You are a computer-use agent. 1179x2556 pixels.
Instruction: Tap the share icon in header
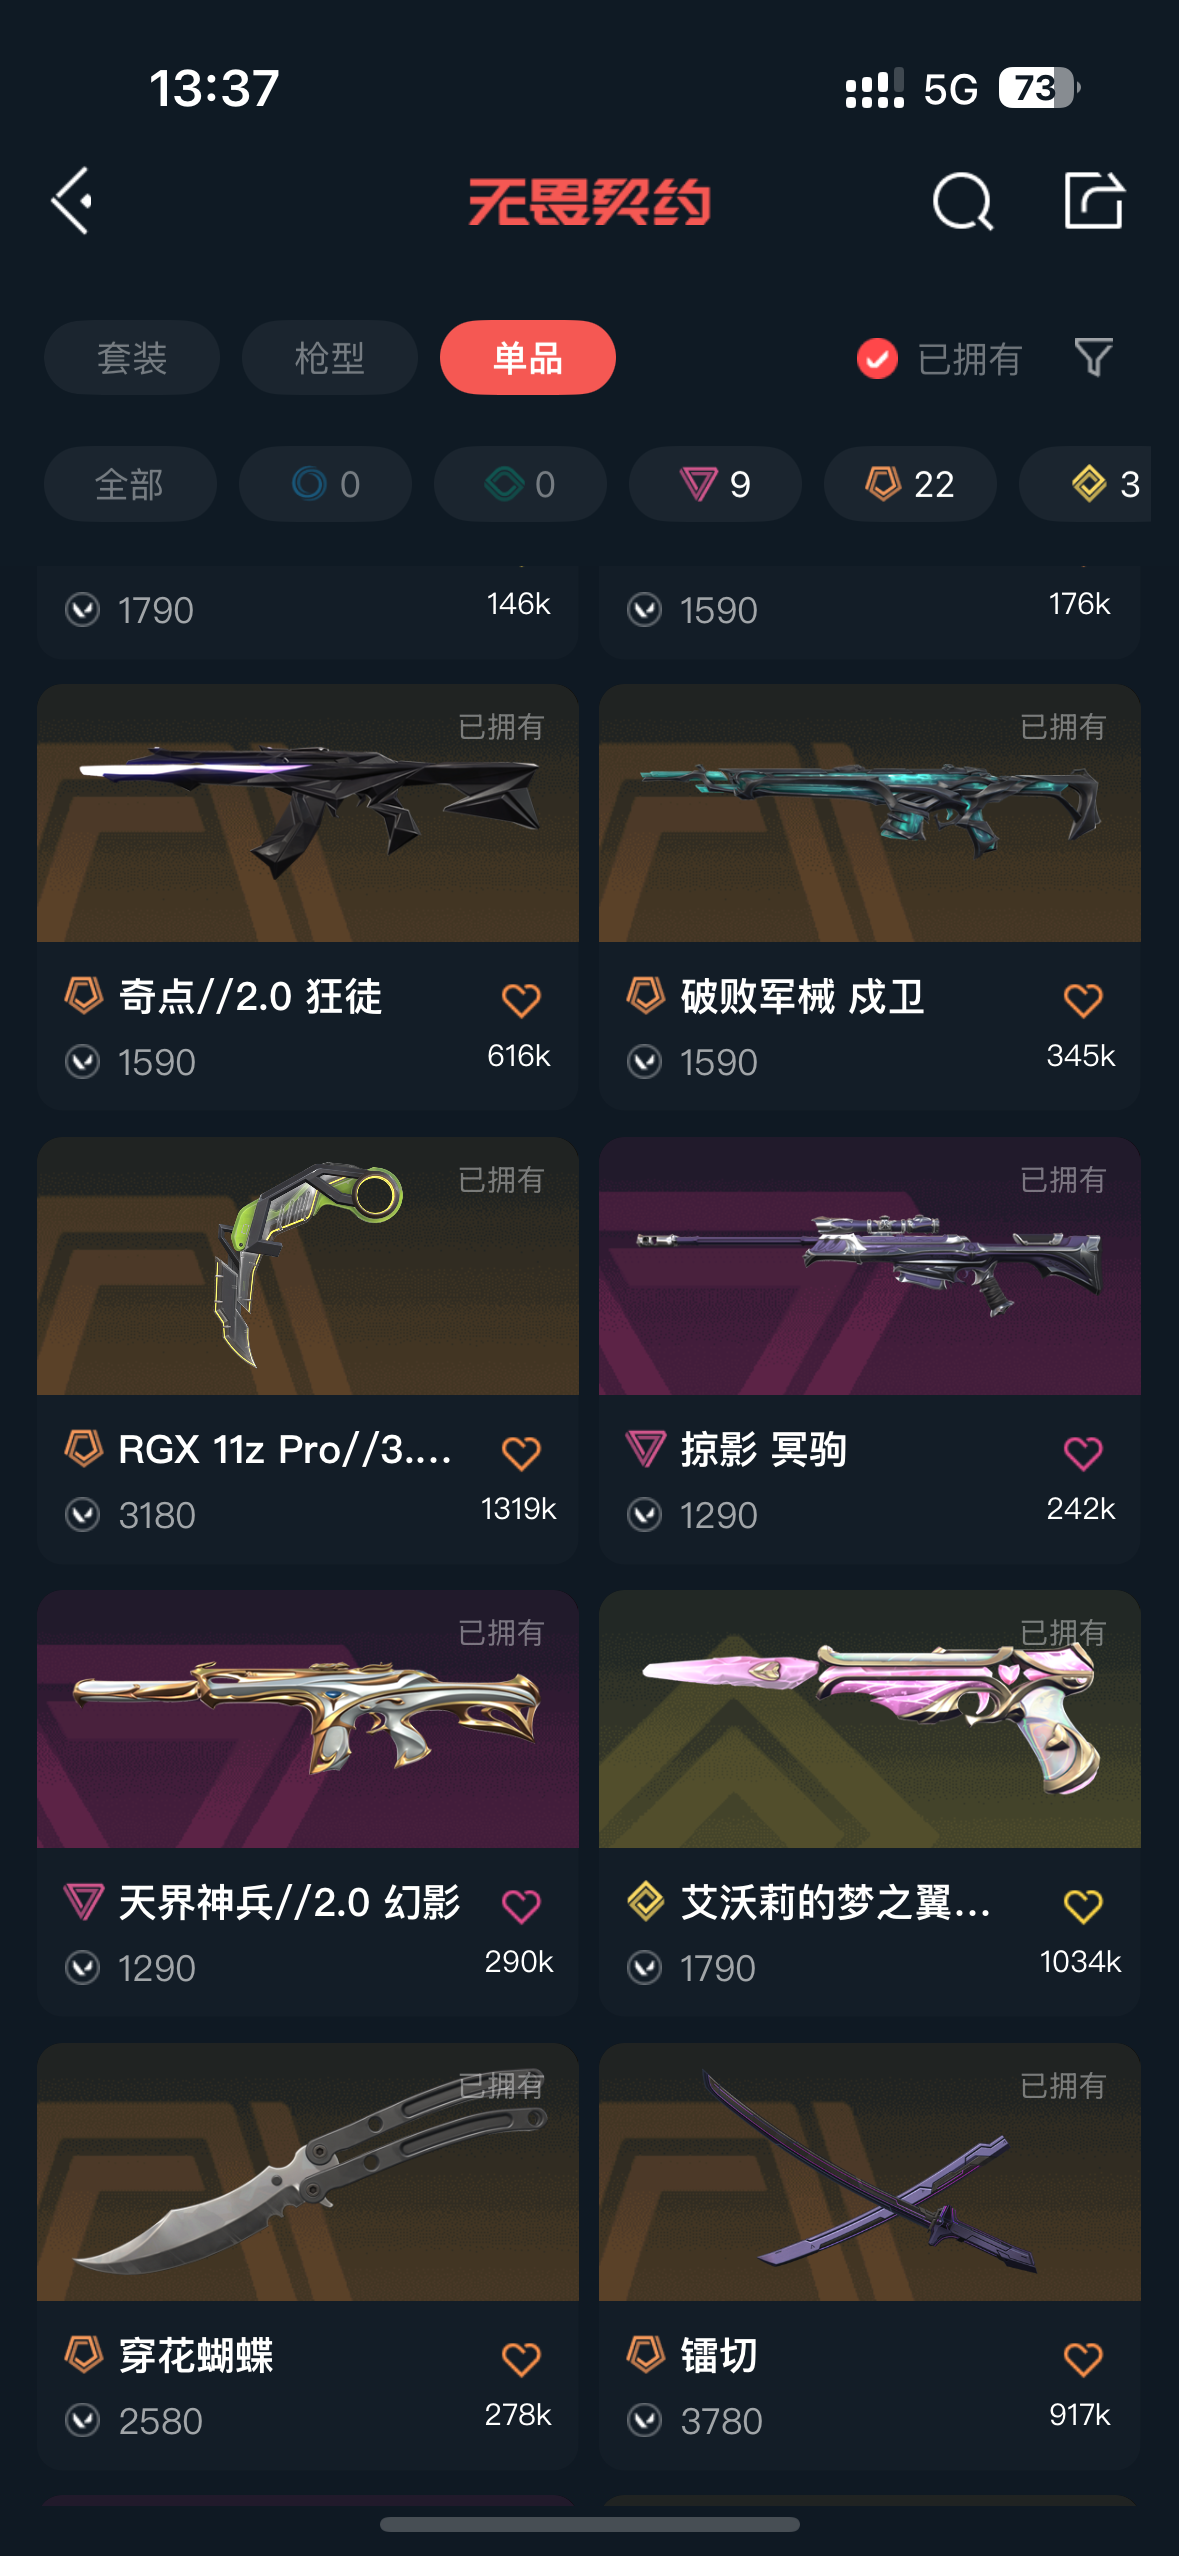pyautogui.click(x=1093, y=200)
